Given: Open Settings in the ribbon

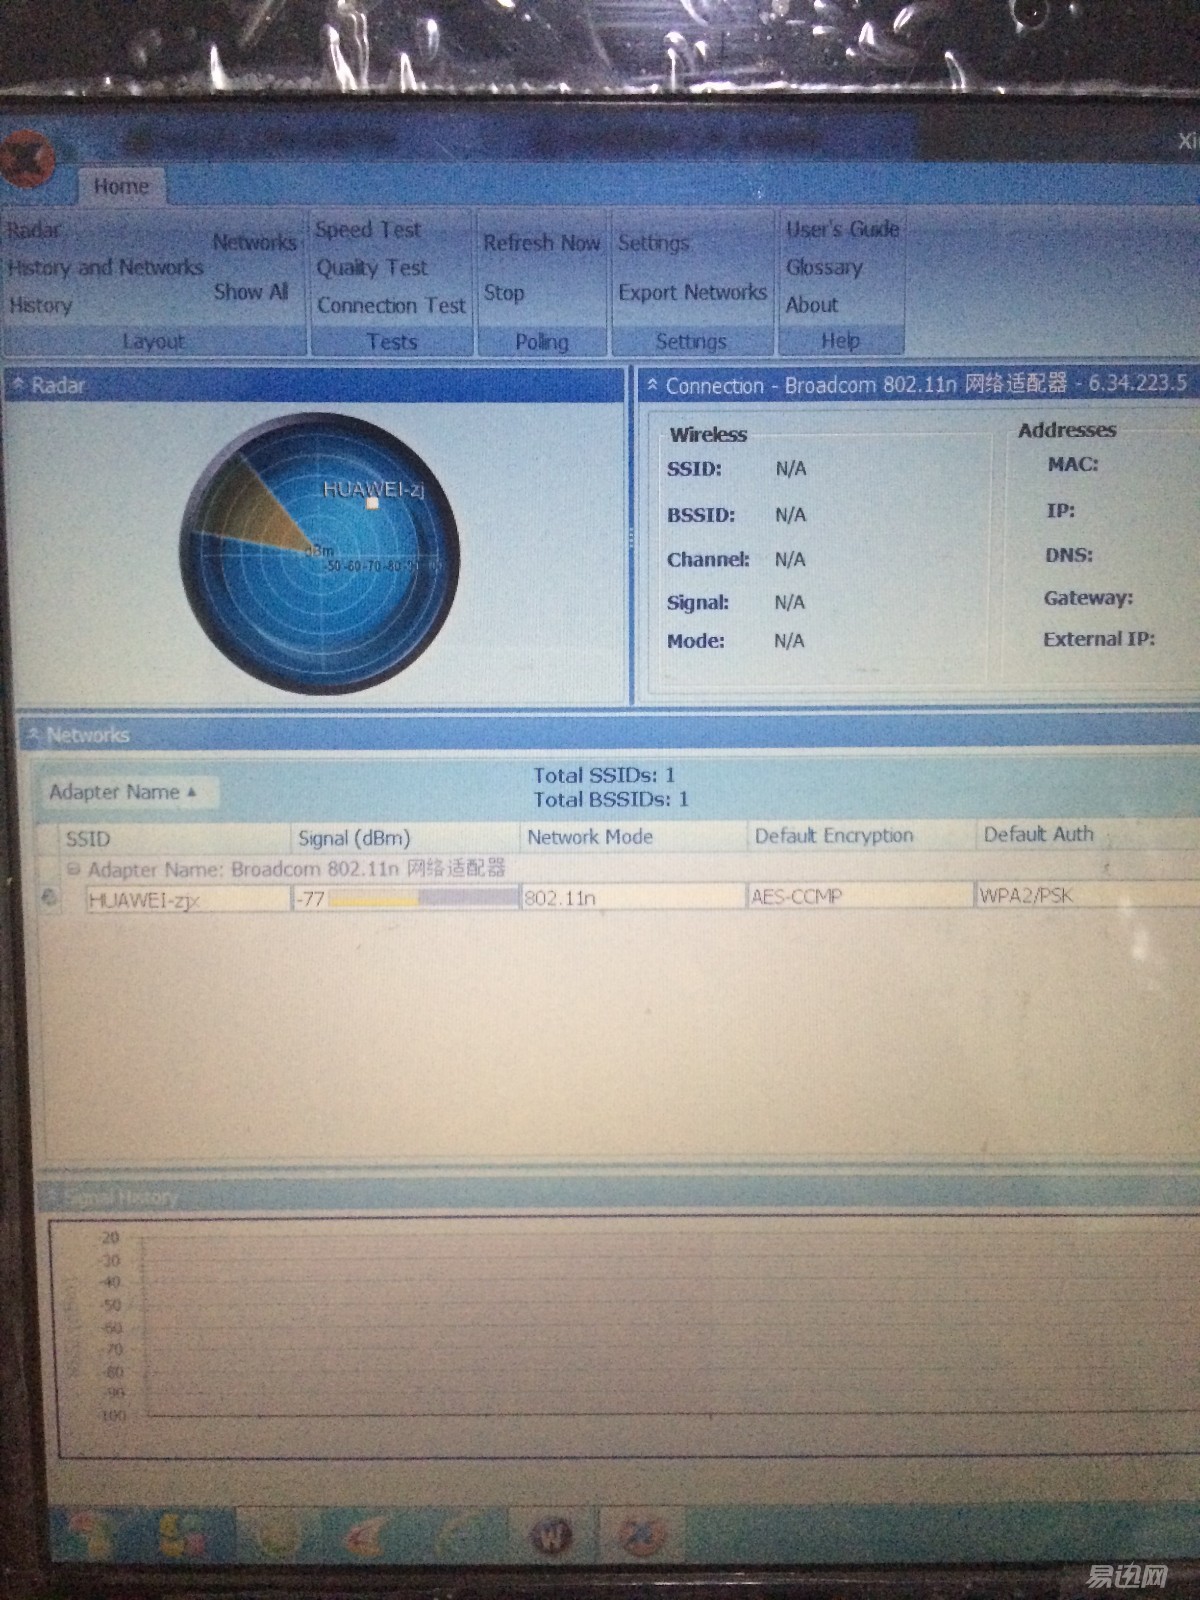Looking at the screenshot, I should 653,243.
